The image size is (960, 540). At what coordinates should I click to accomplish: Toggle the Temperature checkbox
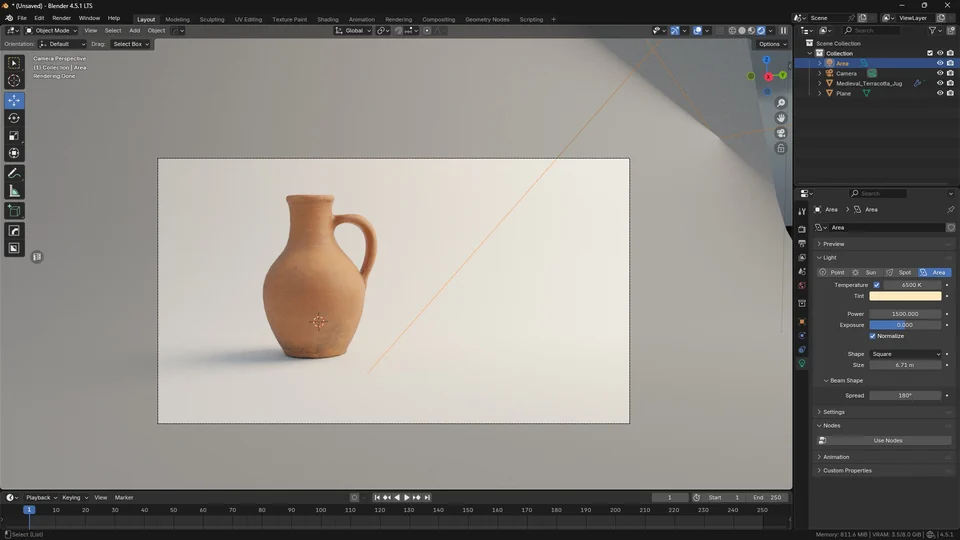coord(876,285)
